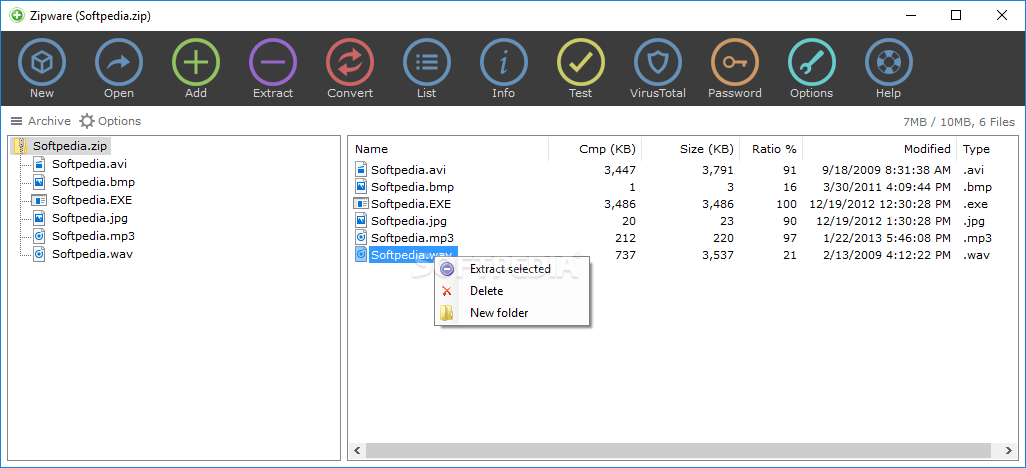Select Softpedia.zip root in the tree
Screen dimensions: 1026x468
coord(70,145)
